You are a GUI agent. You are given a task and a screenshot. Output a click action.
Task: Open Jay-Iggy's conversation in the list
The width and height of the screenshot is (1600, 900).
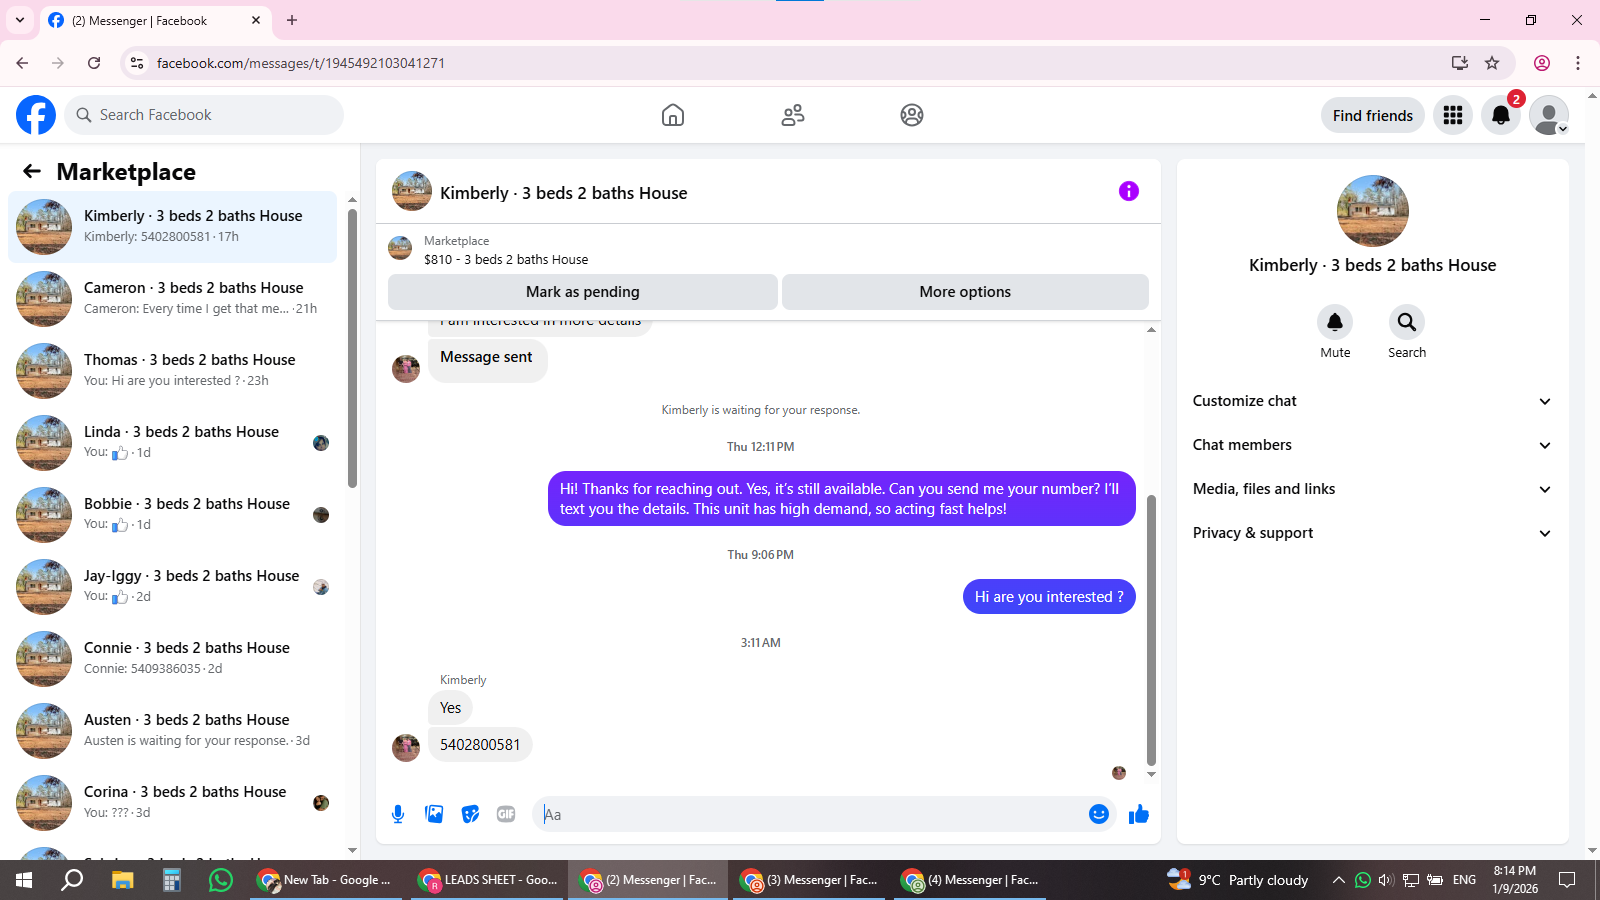click(x=172, y=586)
